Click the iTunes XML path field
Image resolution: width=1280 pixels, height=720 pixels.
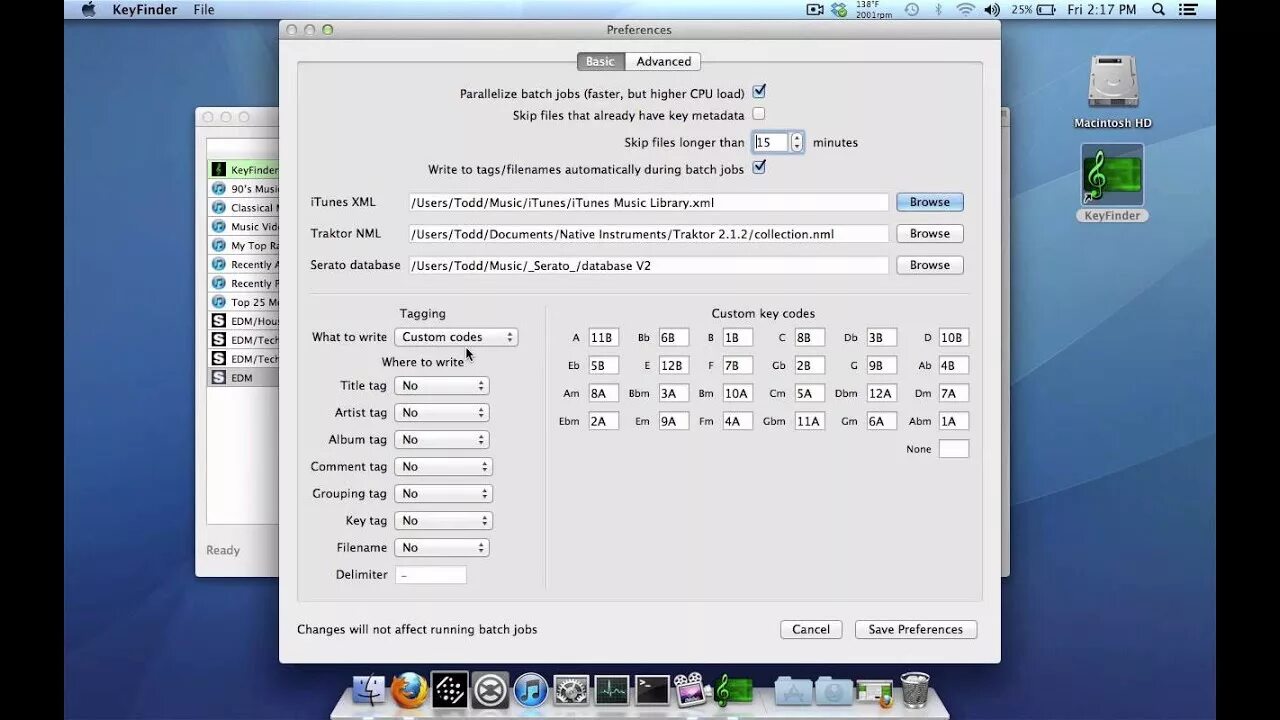click(x=648, y=202)
